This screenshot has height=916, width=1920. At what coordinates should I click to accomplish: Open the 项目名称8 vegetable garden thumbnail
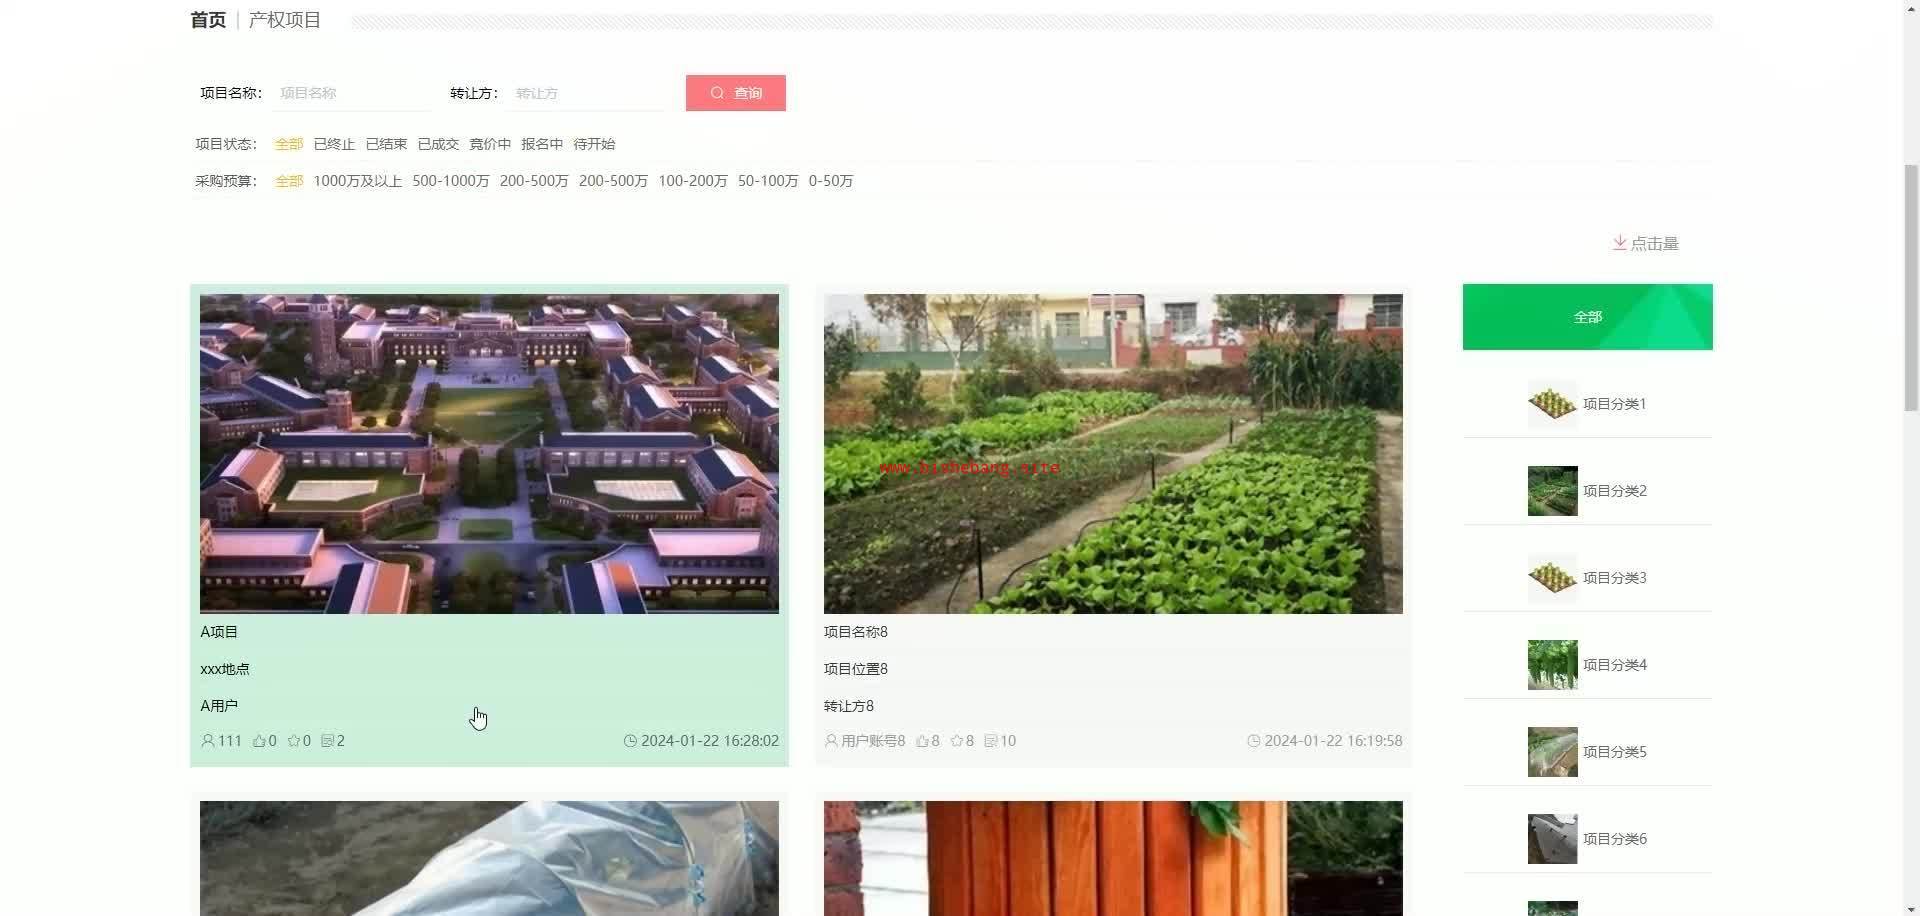pos(1113,454)
